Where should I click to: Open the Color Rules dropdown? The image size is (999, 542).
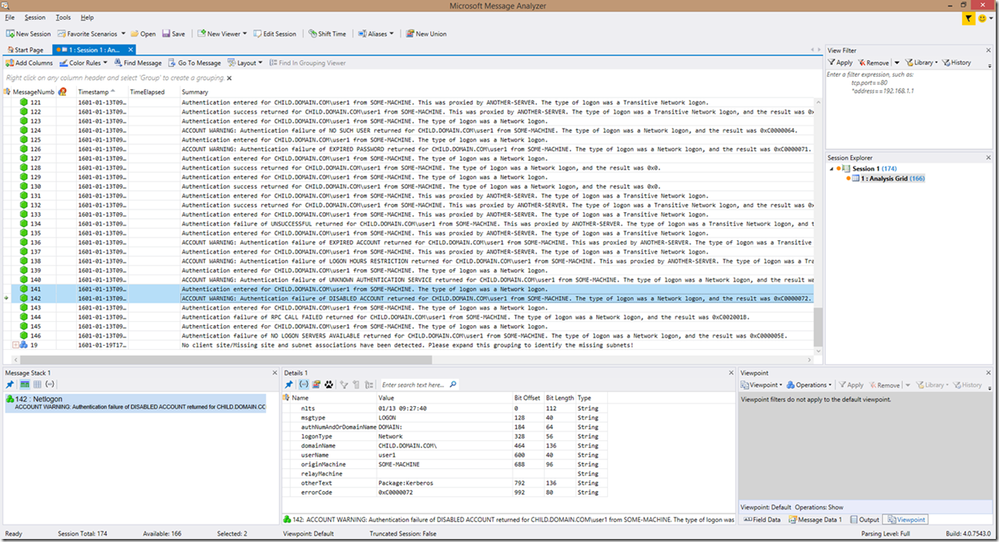[x=84, y=63]
